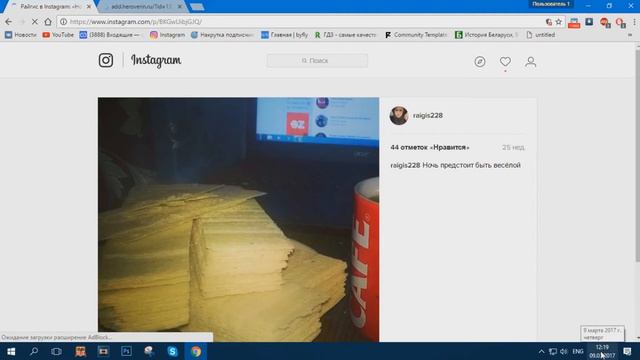Open the Новости bookmark
Screen dimensions: 640x360
pos(20,35)
